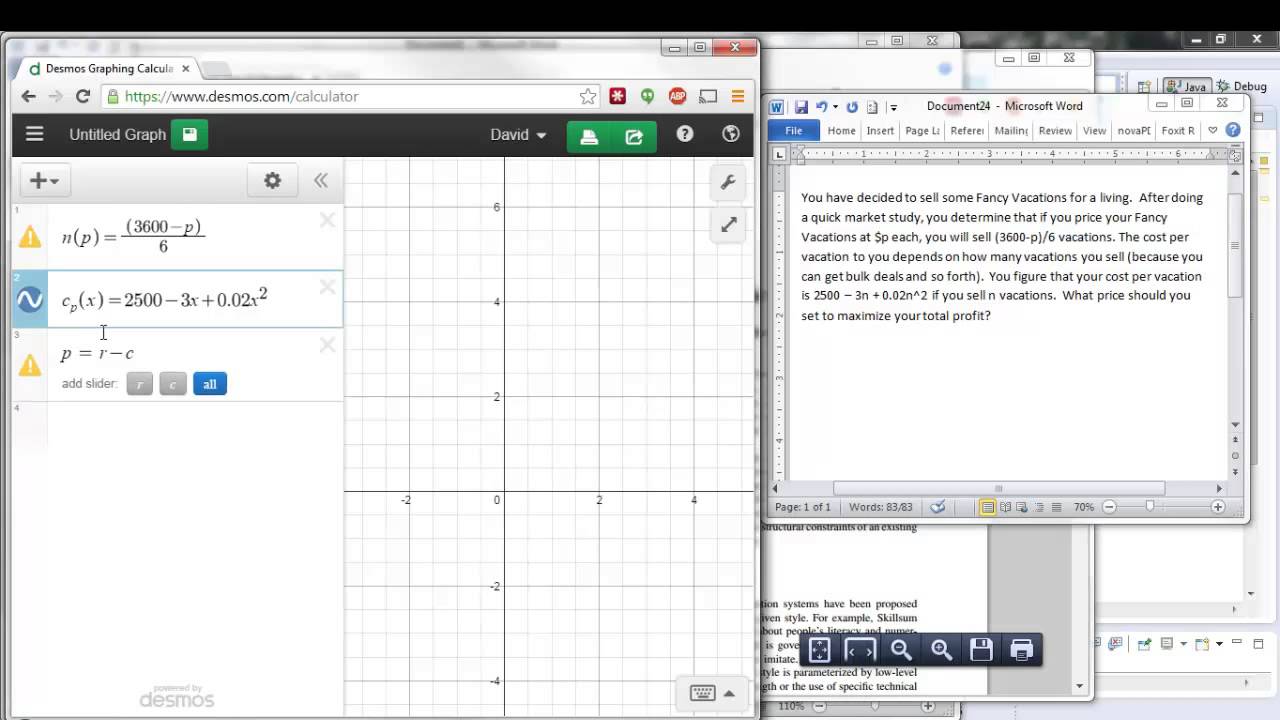Image resolution: width=1280 pixels, height=720 pixels.
Task: Click the fit page icon in PDF toolbar
Action: [x=820, y=650]
